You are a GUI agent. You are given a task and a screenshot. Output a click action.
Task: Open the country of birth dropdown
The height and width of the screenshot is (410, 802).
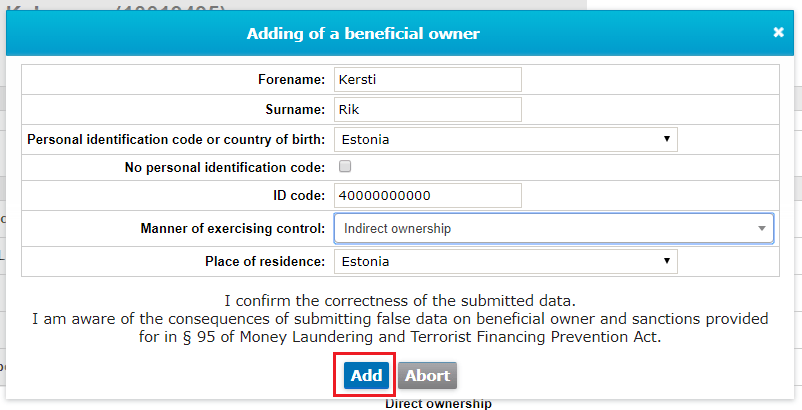[x=505, y=139]
